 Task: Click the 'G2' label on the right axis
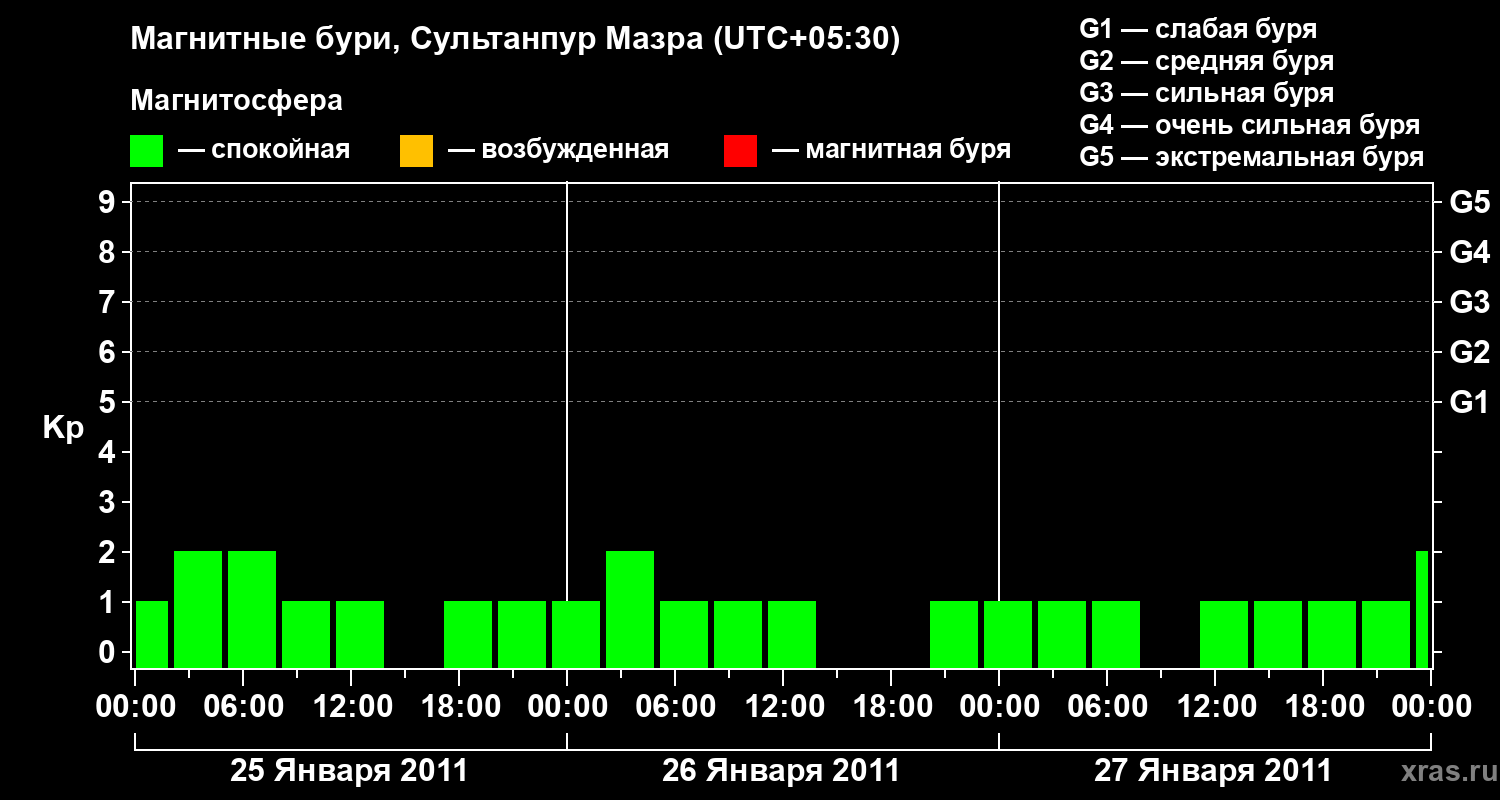[x=1469, y=352]
